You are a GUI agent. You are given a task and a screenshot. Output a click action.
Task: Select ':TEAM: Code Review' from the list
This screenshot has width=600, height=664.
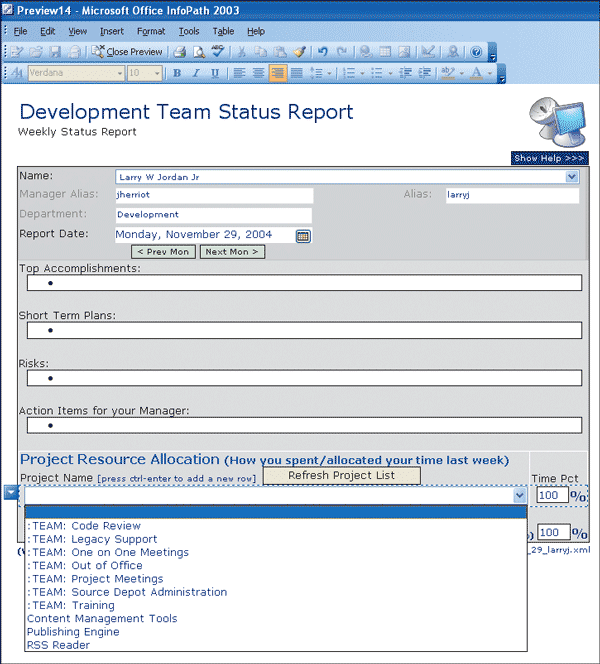(x=276, y=526)
